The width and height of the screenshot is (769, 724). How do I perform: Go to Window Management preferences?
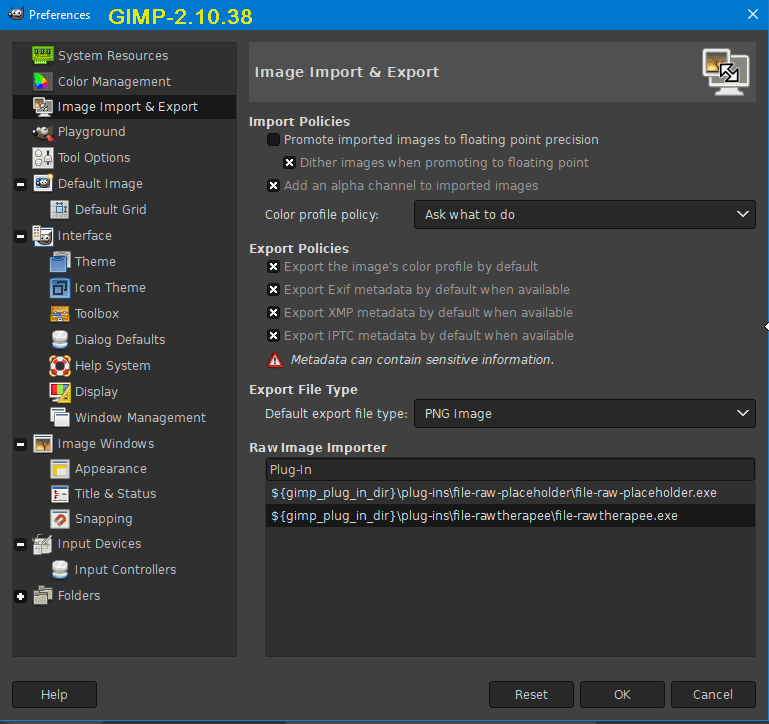140,418
